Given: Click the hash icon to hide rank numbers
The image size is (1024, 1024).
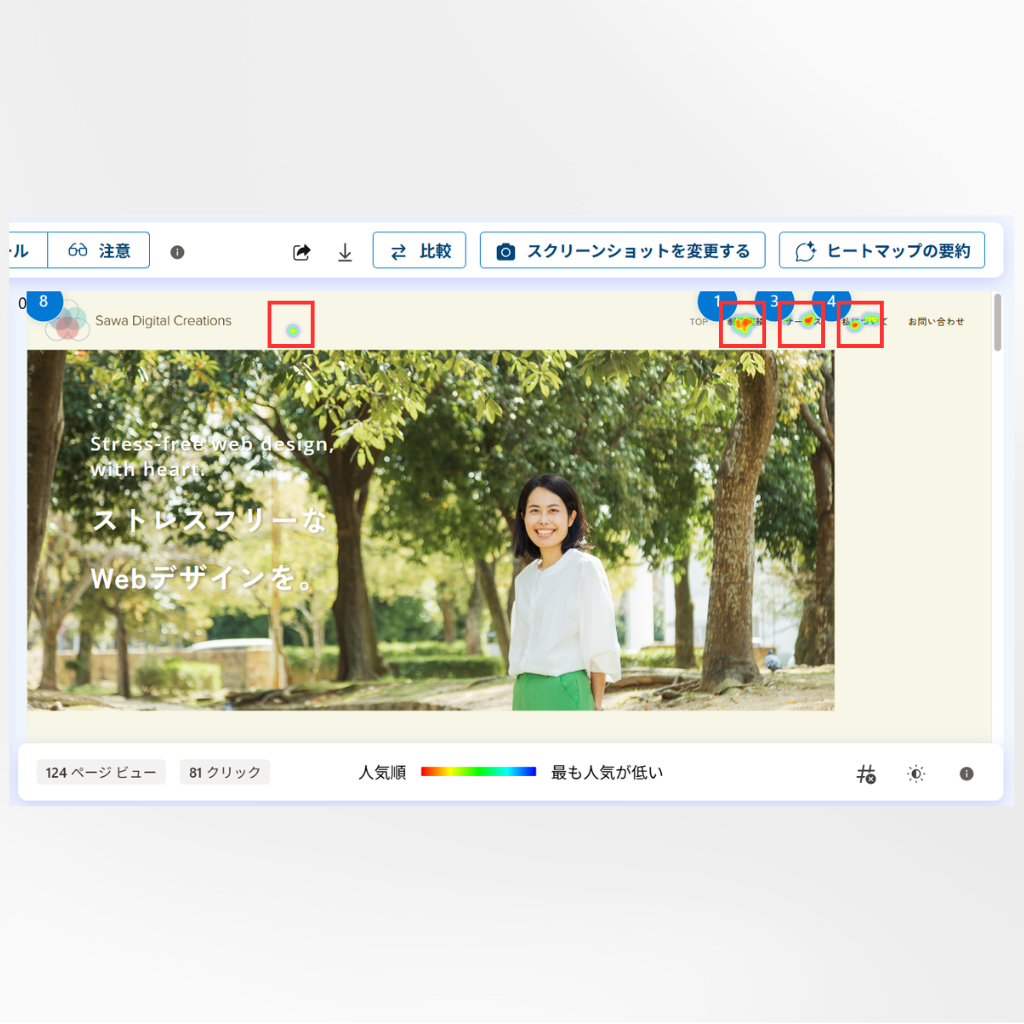Looking at the screenshot, I should pyautogui.click(x=866, y=773).
